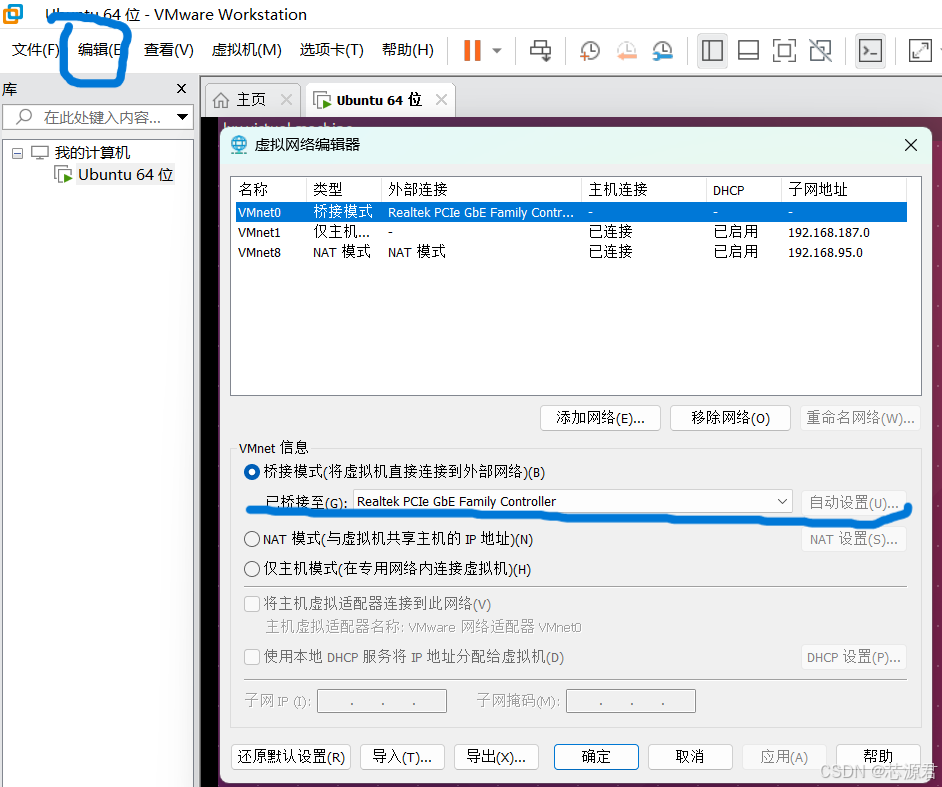Select 仅主机模式 radio button
Screen dimensions: 942x787
[252, 568]
